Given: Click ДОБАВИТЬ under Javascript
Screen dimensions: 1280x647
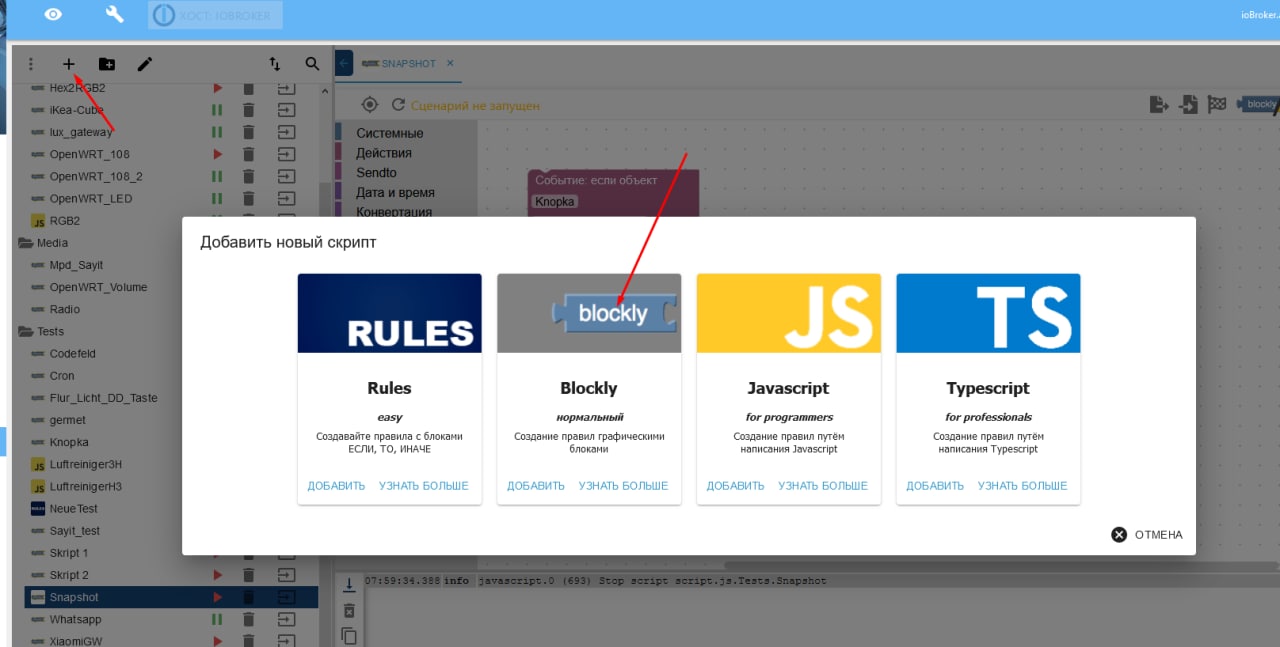Looking at the screenshot, I should click(x=735, y=486).
